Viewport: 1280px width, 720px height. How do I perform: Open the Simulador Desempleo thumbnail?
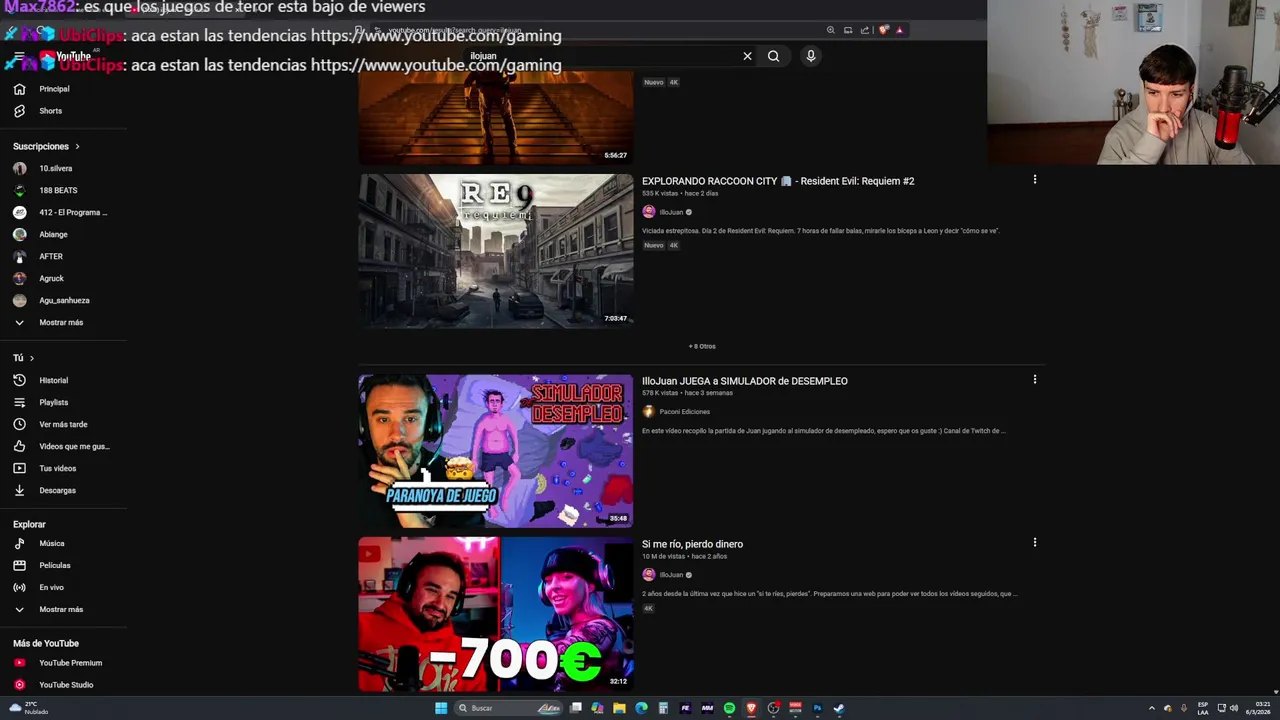(496, 451)
